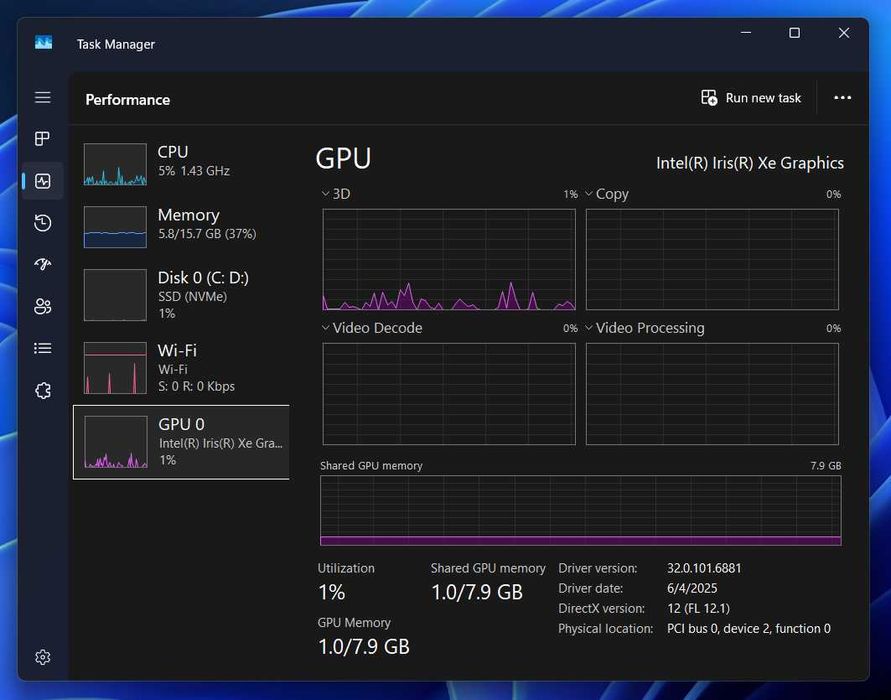Click the large GPU heading
Image resolution: width=891 pixels, height=700 pixels.
343,158
